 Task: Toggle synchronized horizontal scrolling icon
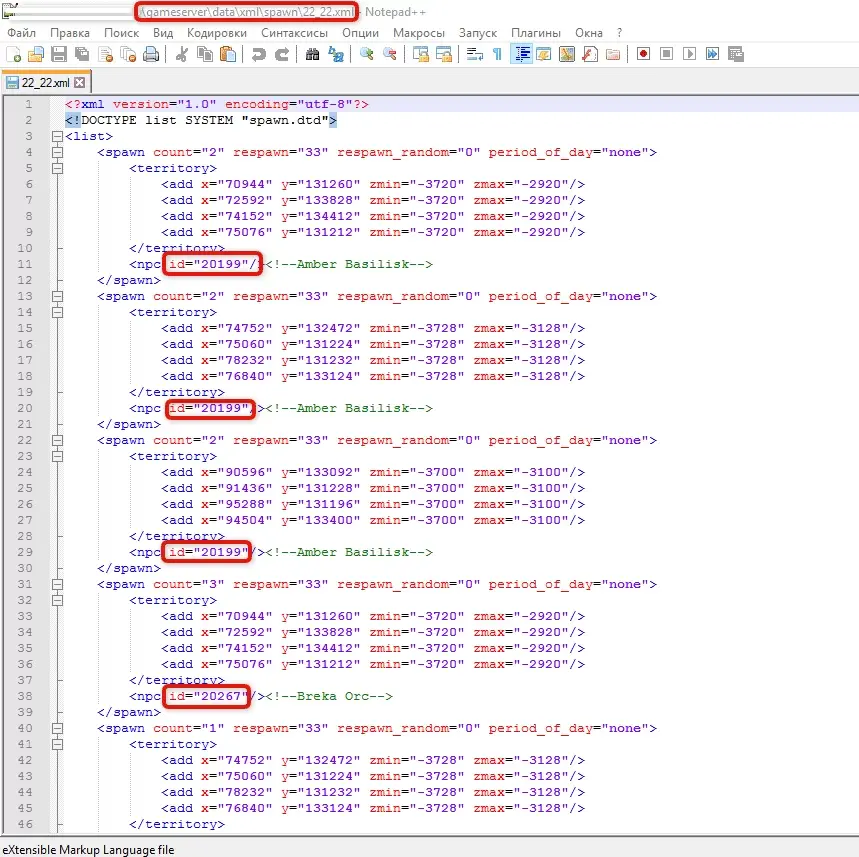click(x=444, y=54)
